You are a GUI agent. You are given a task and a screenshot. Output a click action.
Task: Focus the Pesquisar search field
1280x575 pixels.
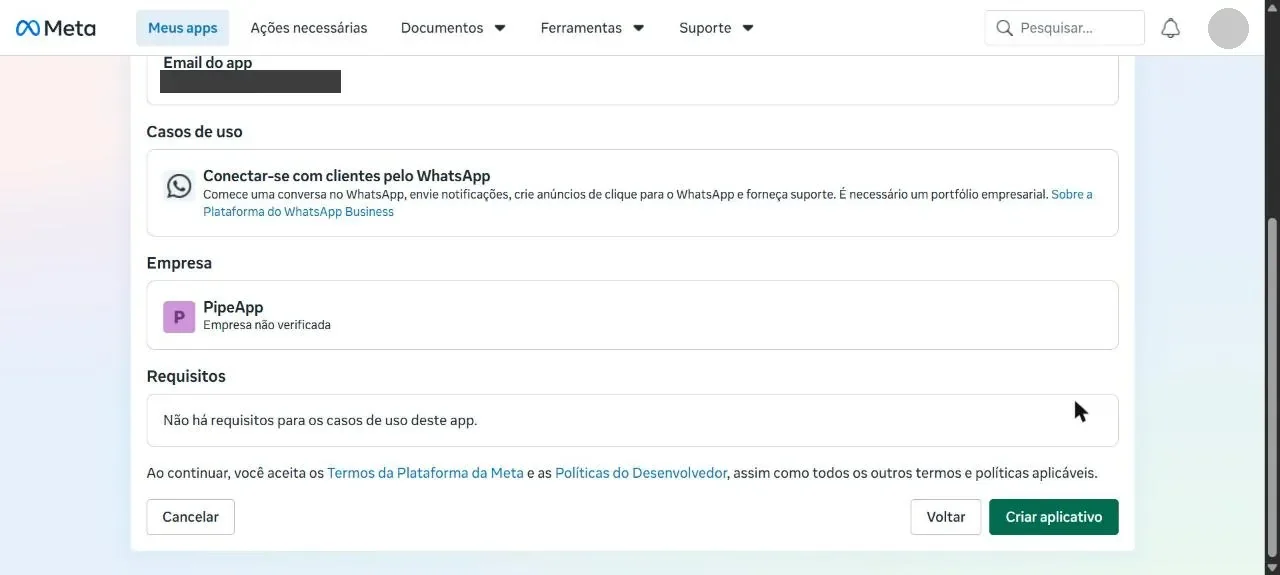(x=1065, y=28)
